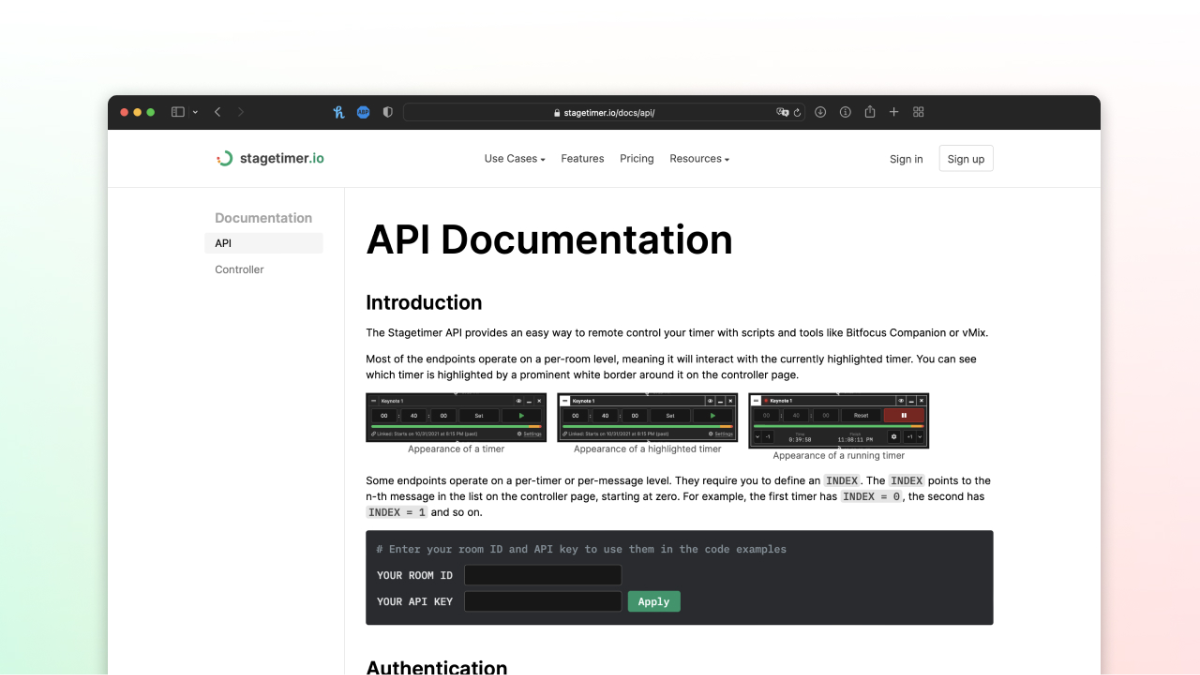Image resolution: width=1200 pixels, height=675 pixels.
Task: Expand the Use Cases menu
Action: point(514,159)
